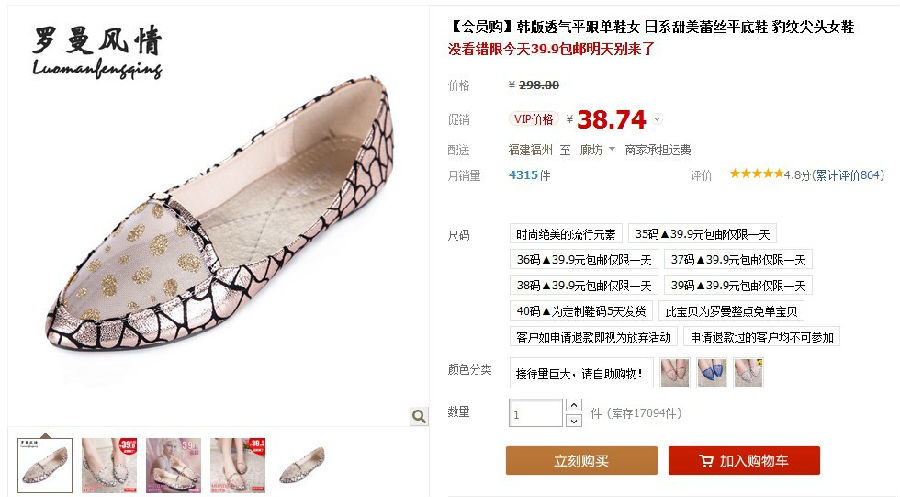Increase quantity with the up arrow
The height and width of the screenshot is (497, 900).
point(573,405)
